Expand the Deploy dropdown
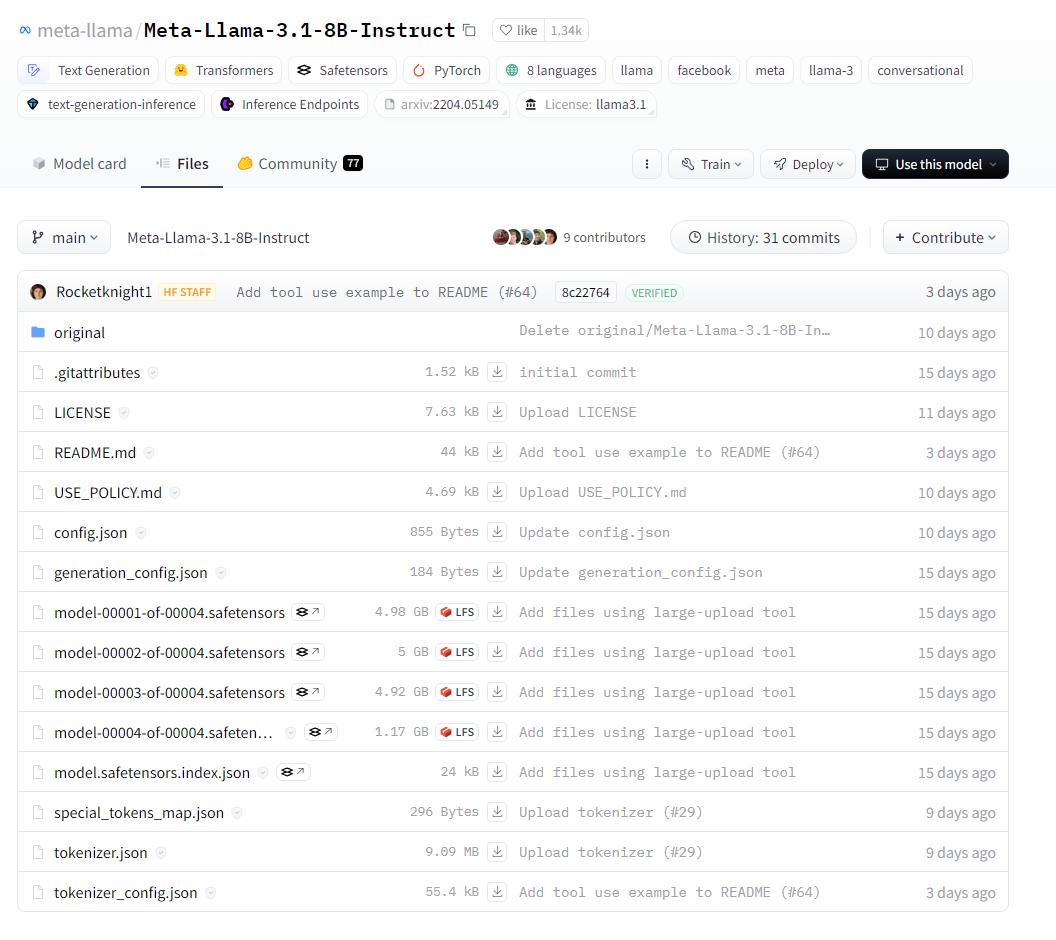The image size is (1056, 940). click(807, 164)
